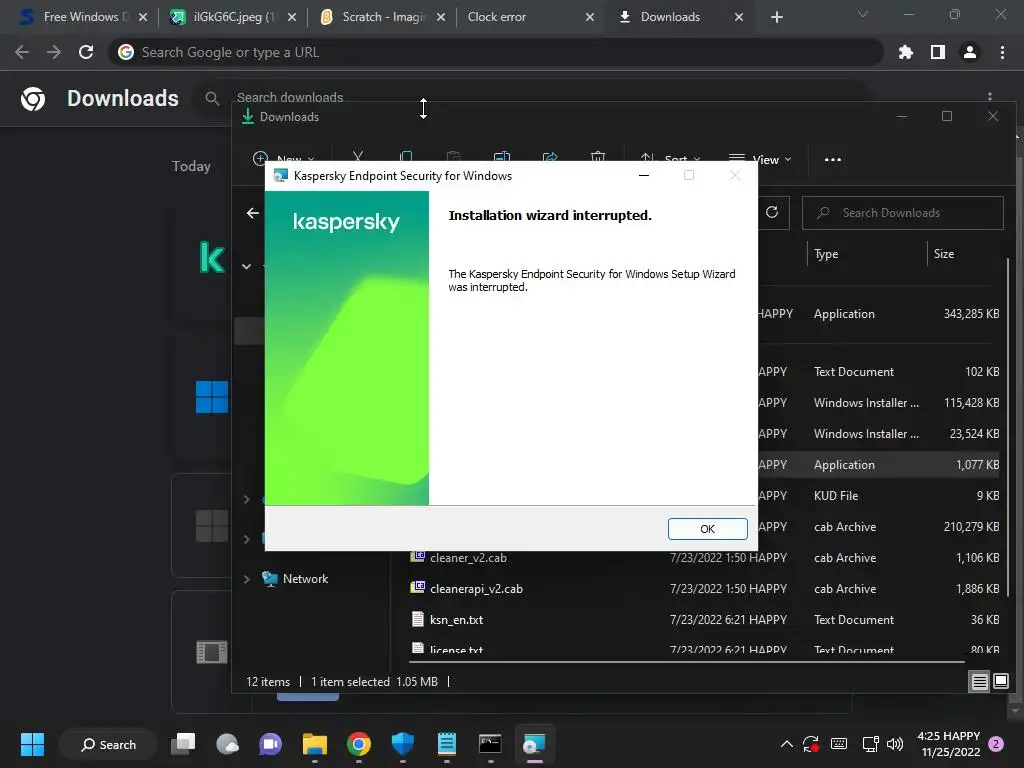Open the Kaspersky installer taskbar icon
The width and height of the screenshot is (1024, 768).
coord(534,744)
